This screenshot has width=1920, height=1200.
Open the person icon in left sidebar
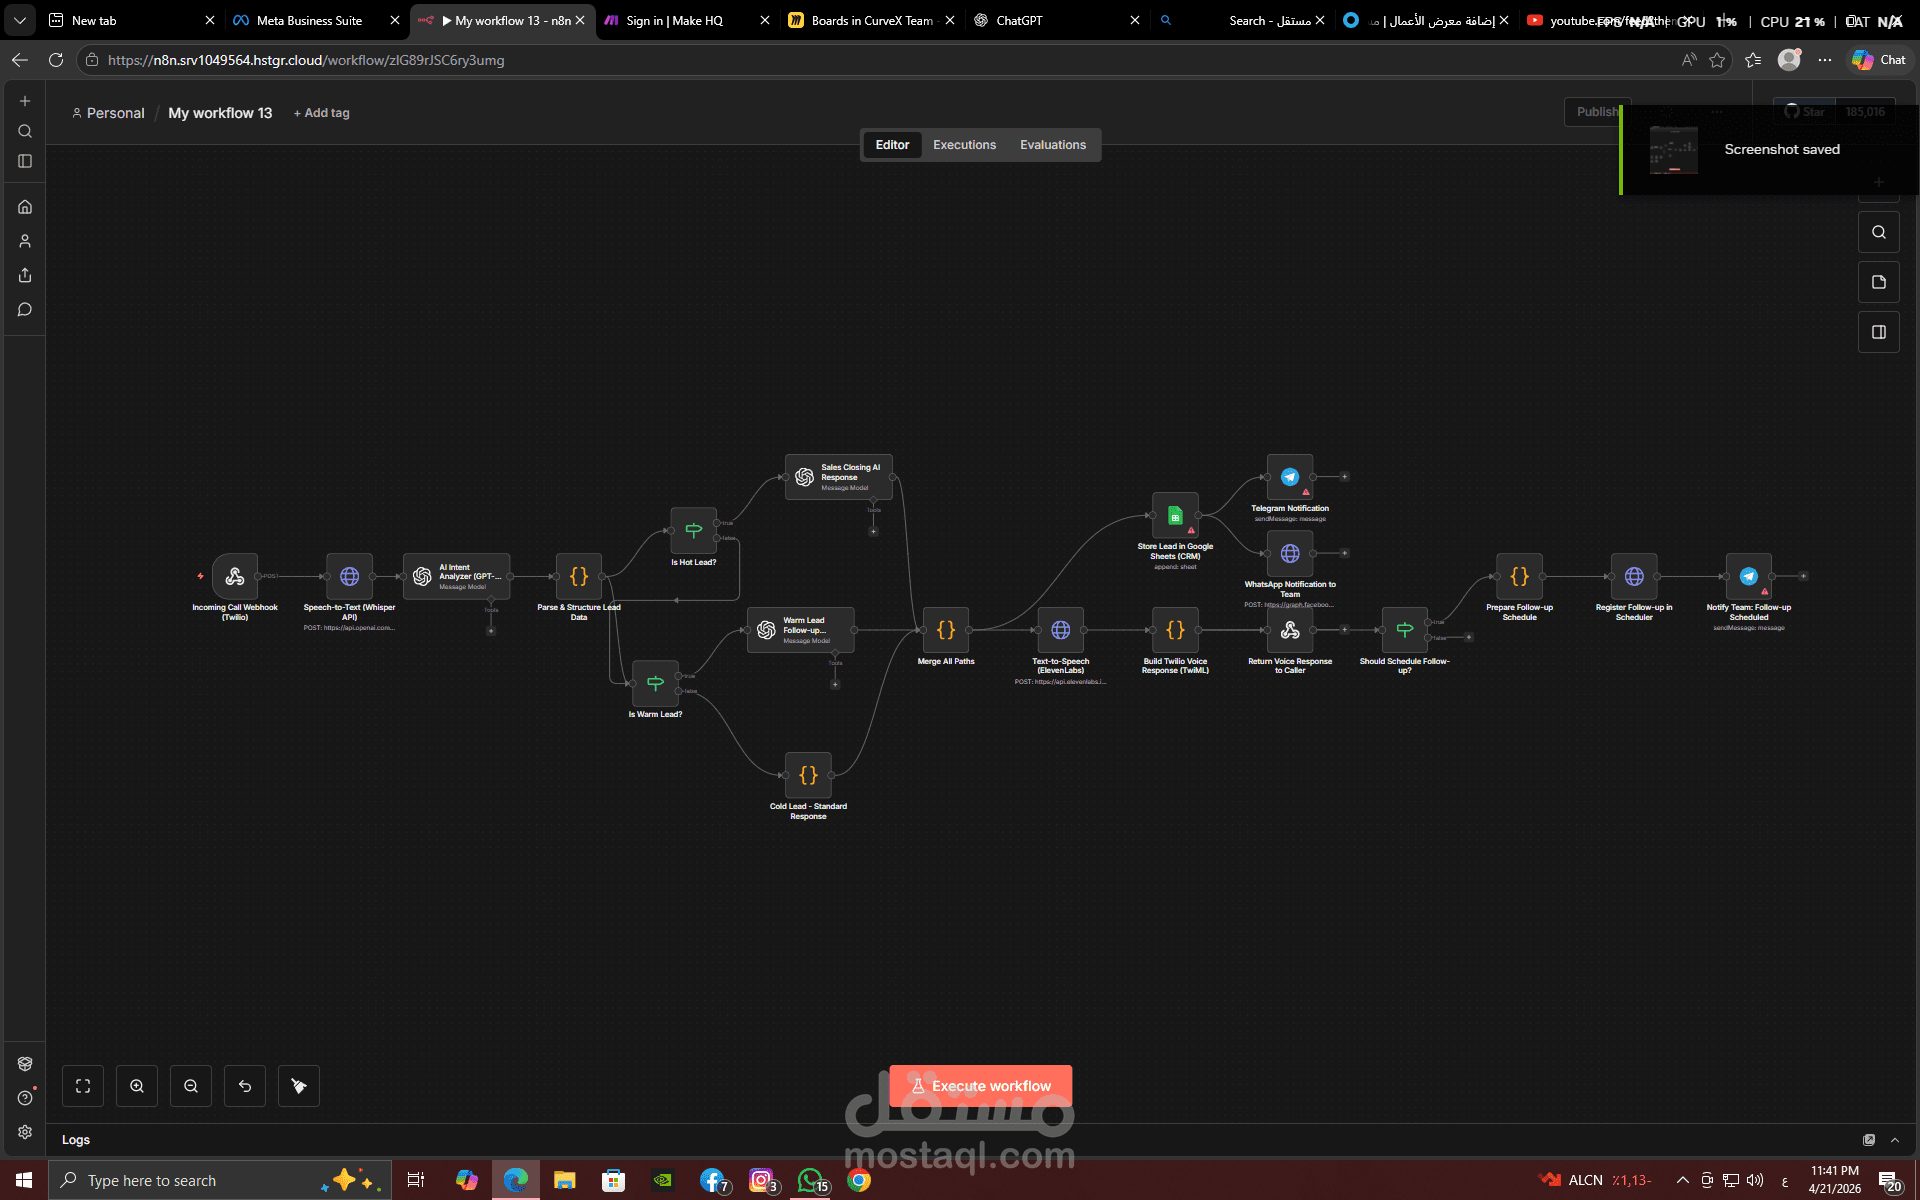pos(25,241)
